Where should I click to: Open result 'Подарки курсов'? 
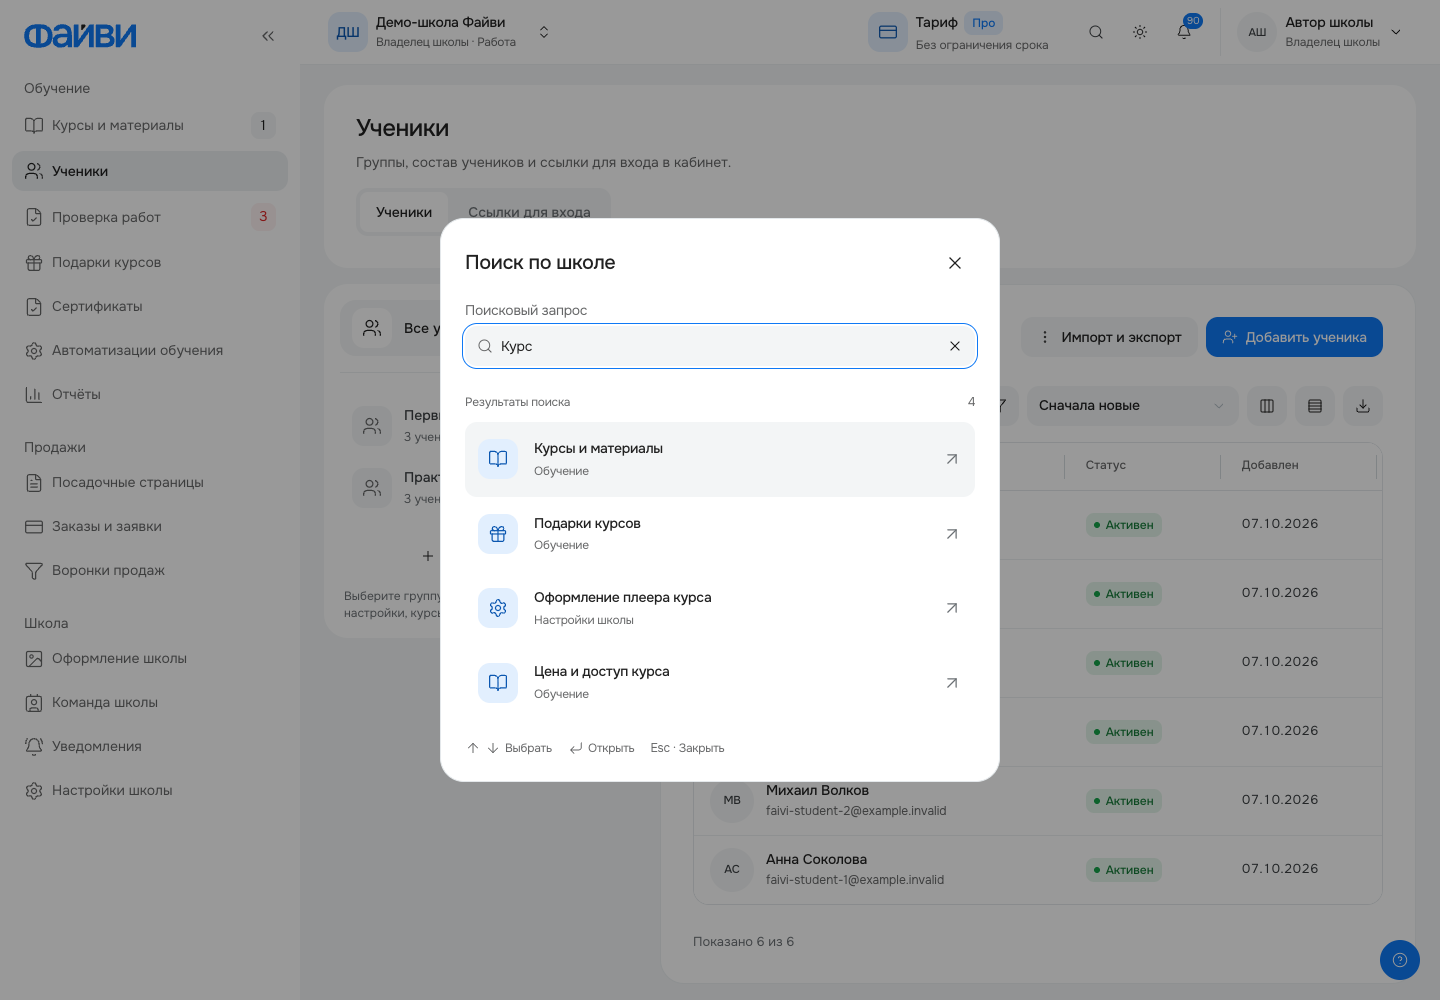(720, 534)
